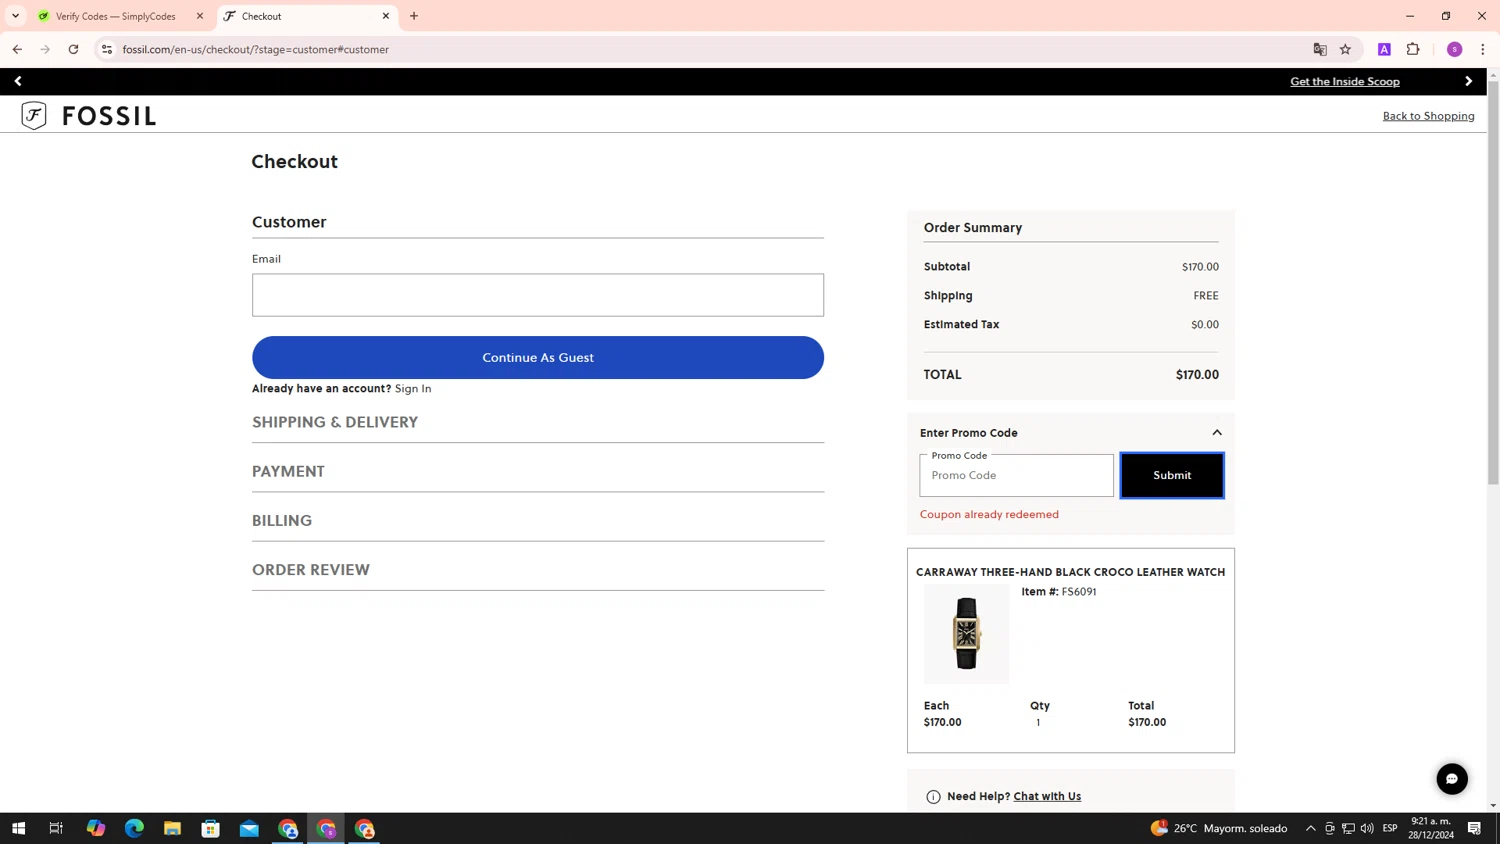Open the purple A extension icon
This screenshot has width=1500, height=844.
1384,49
